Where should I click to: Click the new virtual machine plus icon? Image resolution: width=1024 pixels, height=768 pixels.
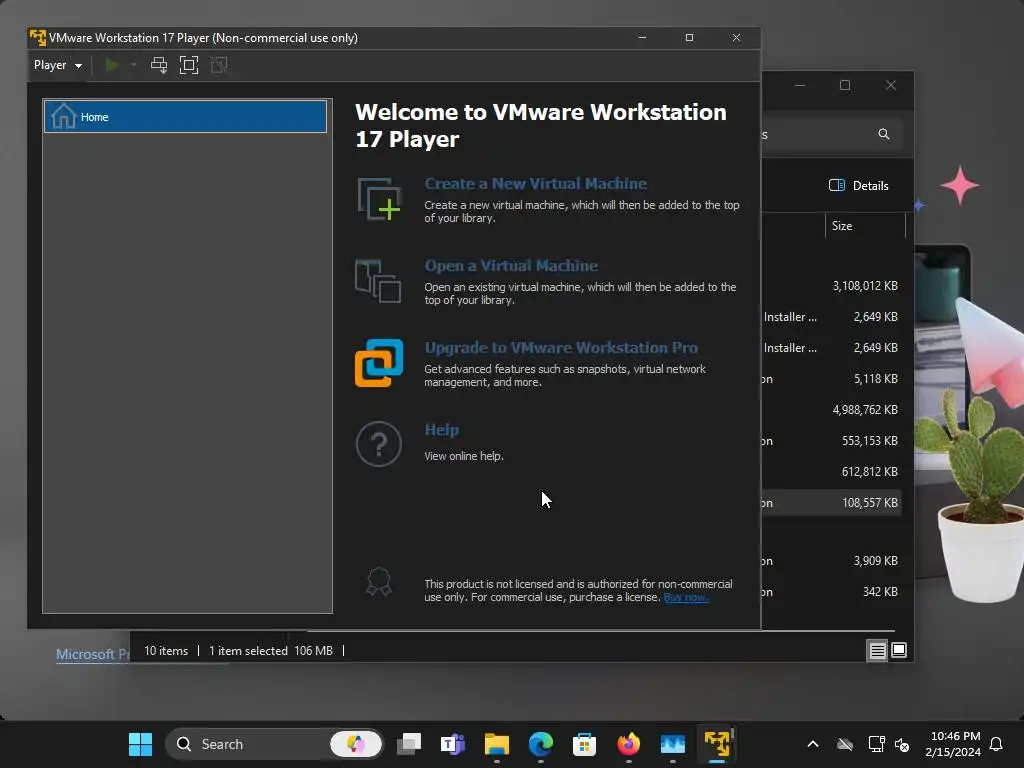point(379,199)
